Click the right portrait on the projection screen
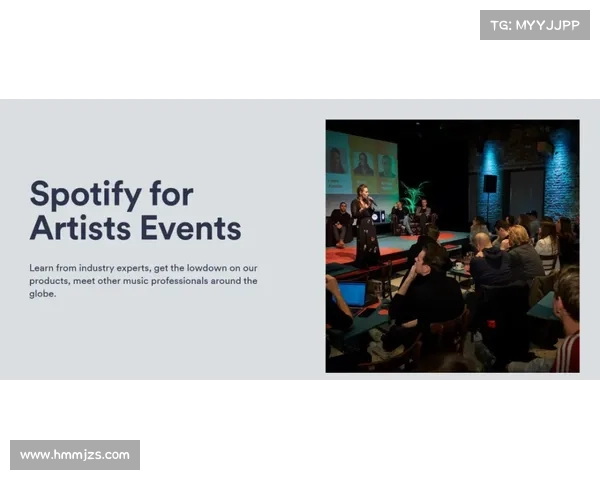Screen dimensions: 600x480 point(386,164)
